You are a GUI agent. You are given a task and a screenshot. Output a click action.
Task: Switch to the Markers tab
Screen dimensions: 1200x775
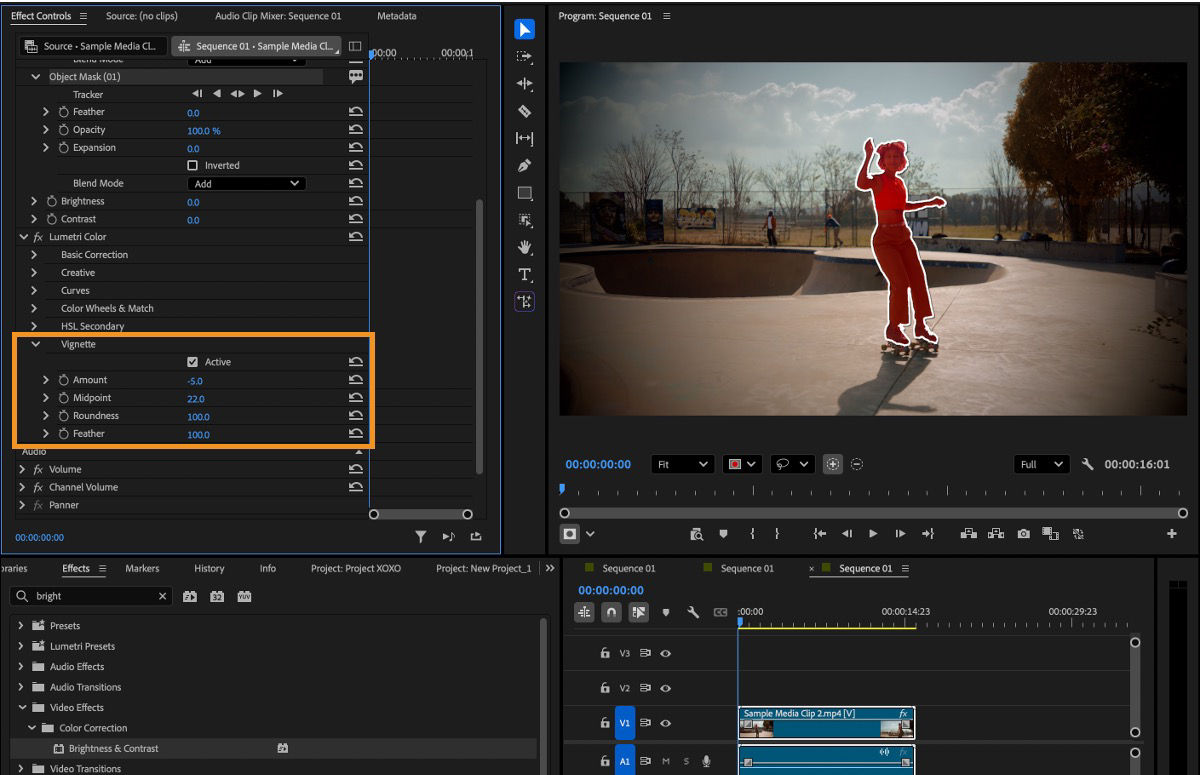[141, 568]
